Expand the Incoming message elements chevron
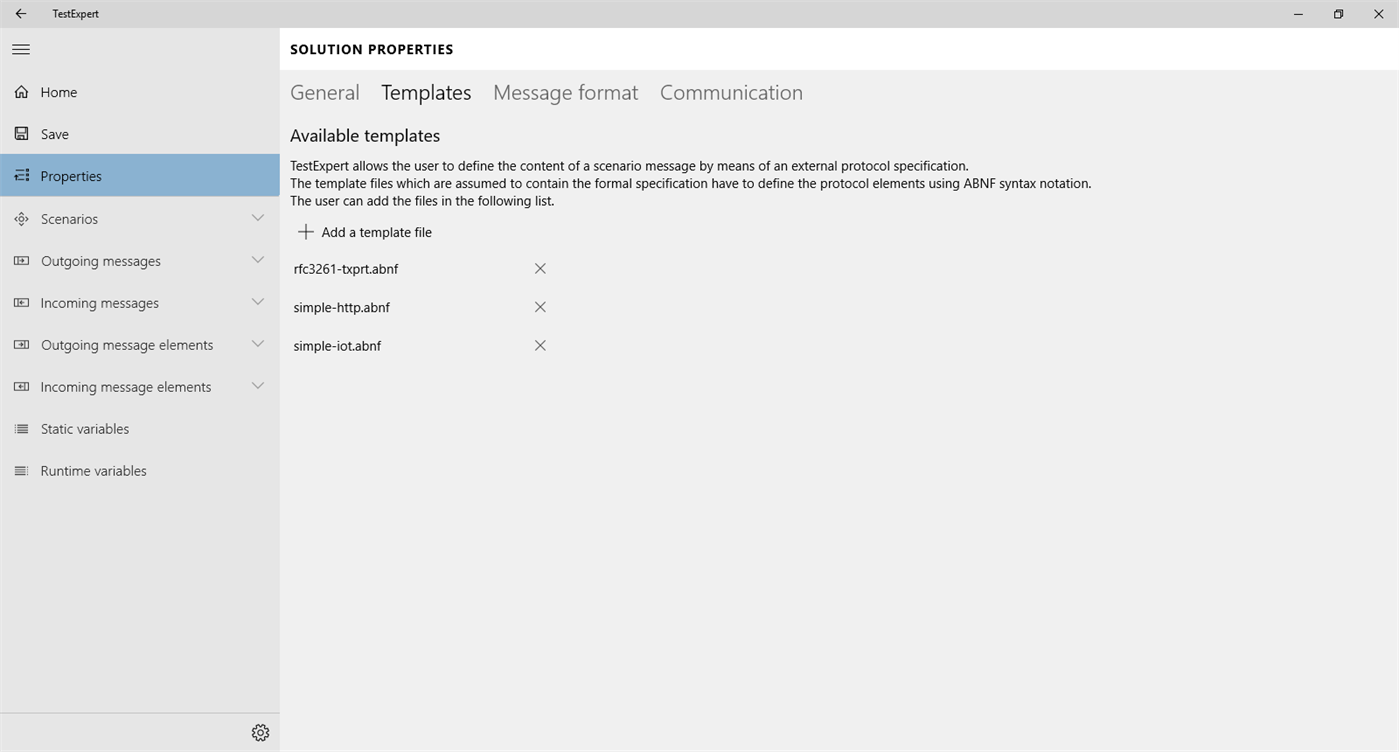The width and height of the screenshot is (1399, 752). (x=258, y=386)
